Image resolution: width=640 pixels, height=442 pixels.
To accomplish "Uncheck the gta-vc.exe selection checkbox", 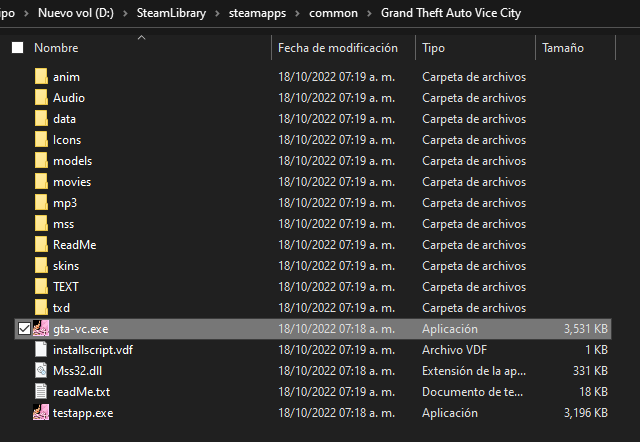I will coord(24,329).
